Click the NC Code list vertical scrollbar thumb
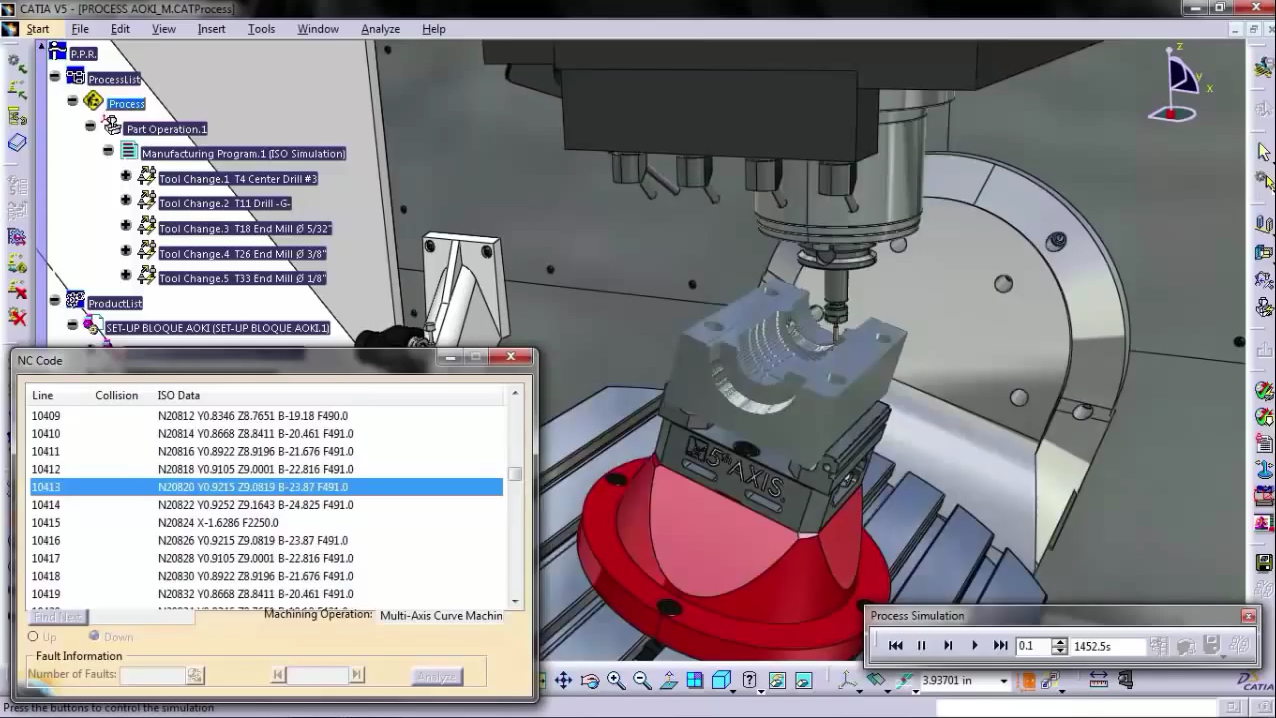The height and width of the screenshot is (718, 1276). (515, 474)
